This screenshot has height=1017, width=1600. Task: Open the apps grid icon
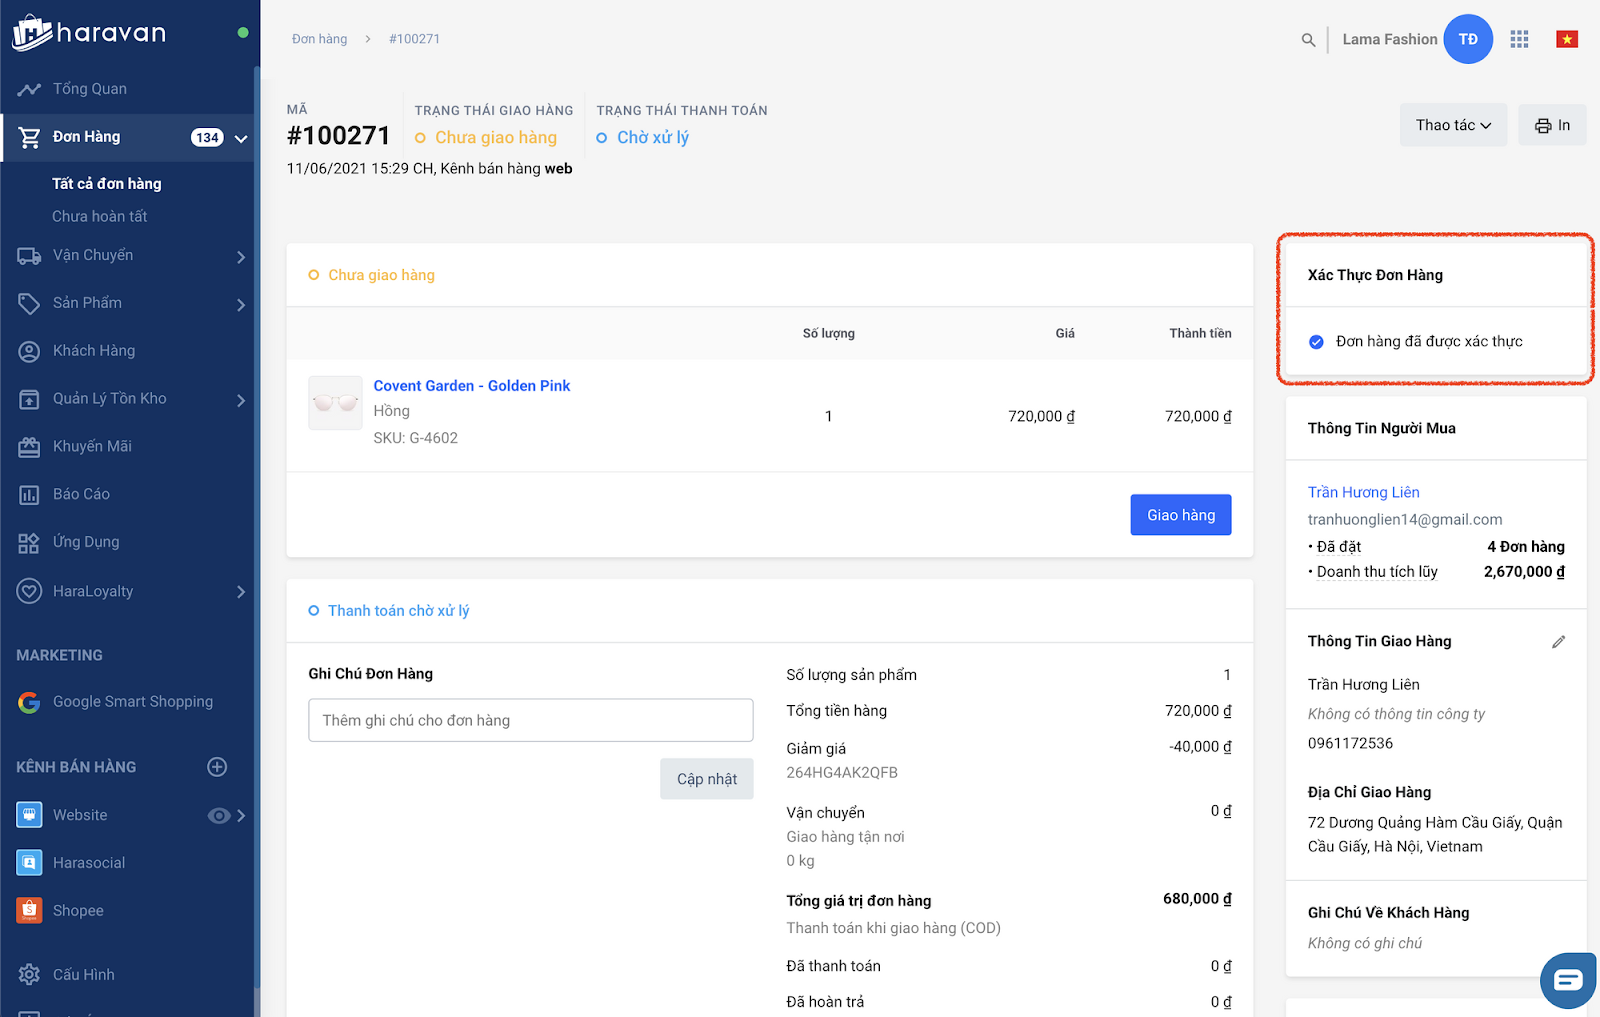tap(1519, 39)
